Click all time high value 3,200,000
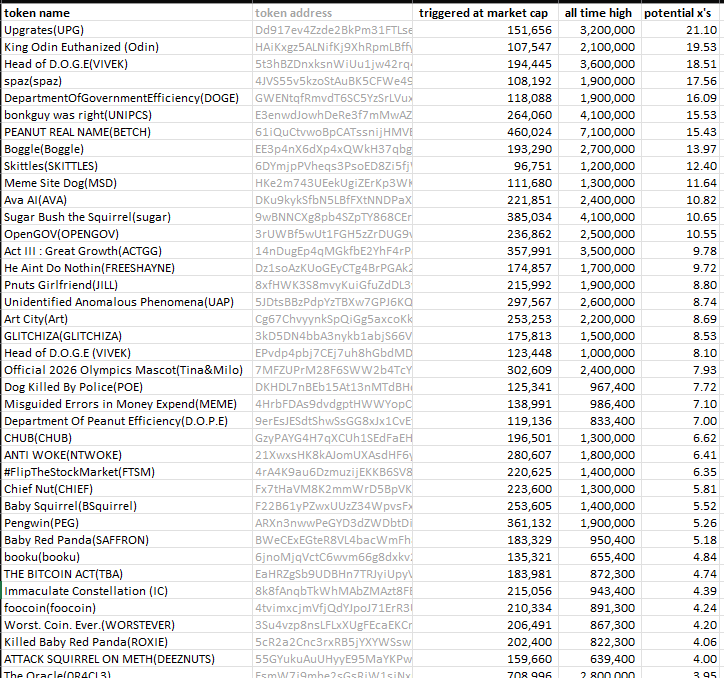Image resolution: width=724 pixels, height=678 pixels. (599, 30)
